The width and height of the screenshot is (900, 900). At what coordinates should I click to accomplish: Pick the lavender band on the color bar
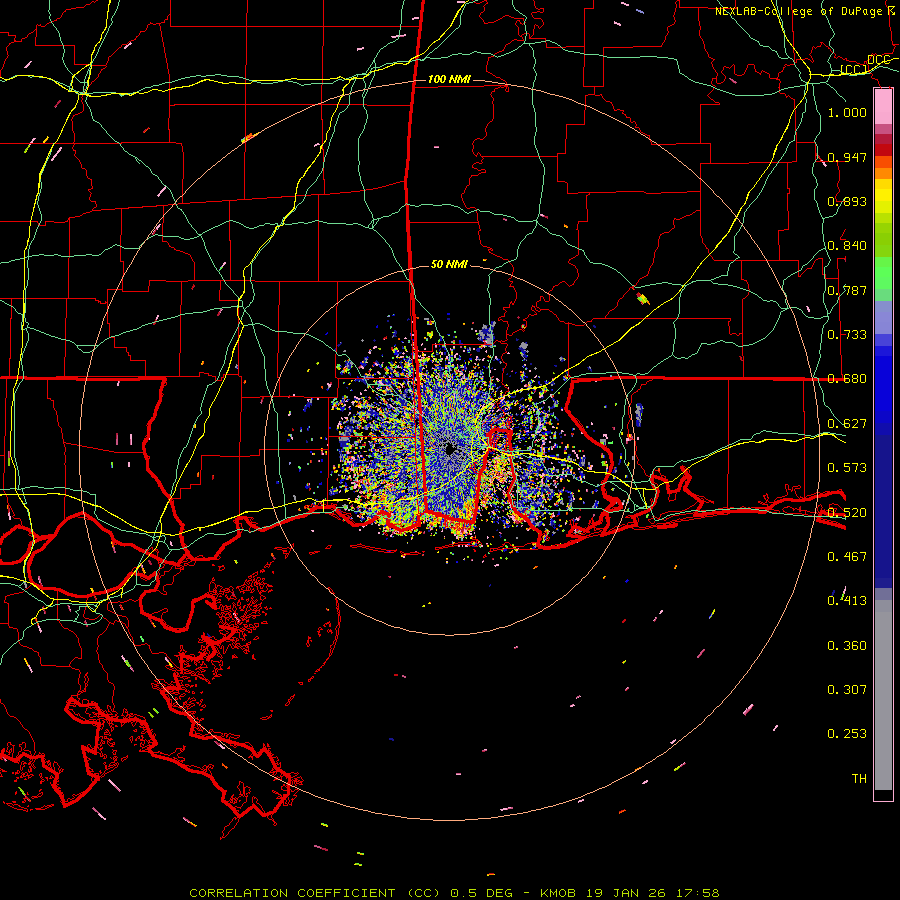click(883, 317)
